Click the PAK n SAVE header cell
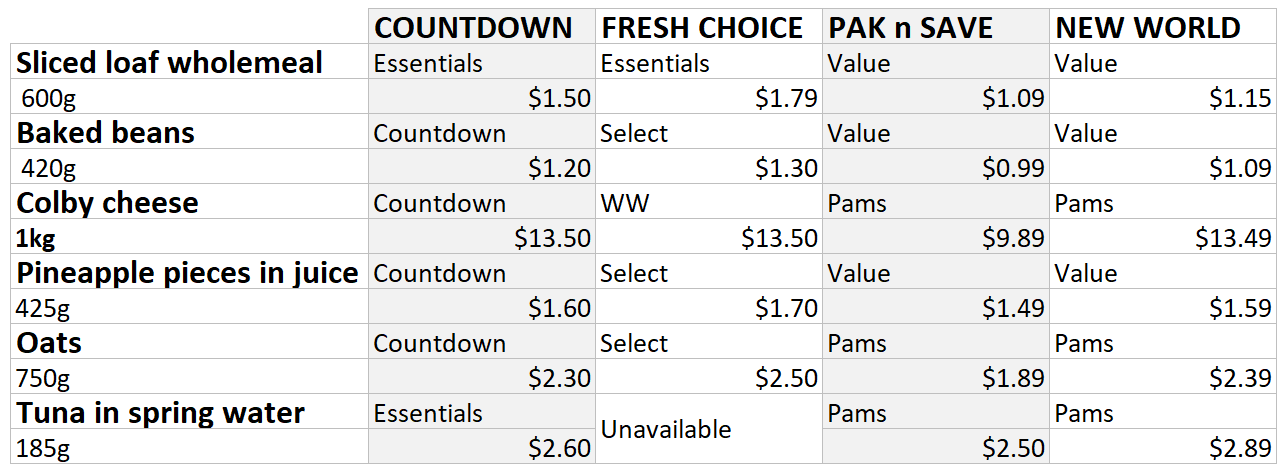Screen dimensions: 1284x473 click(936, 27)
